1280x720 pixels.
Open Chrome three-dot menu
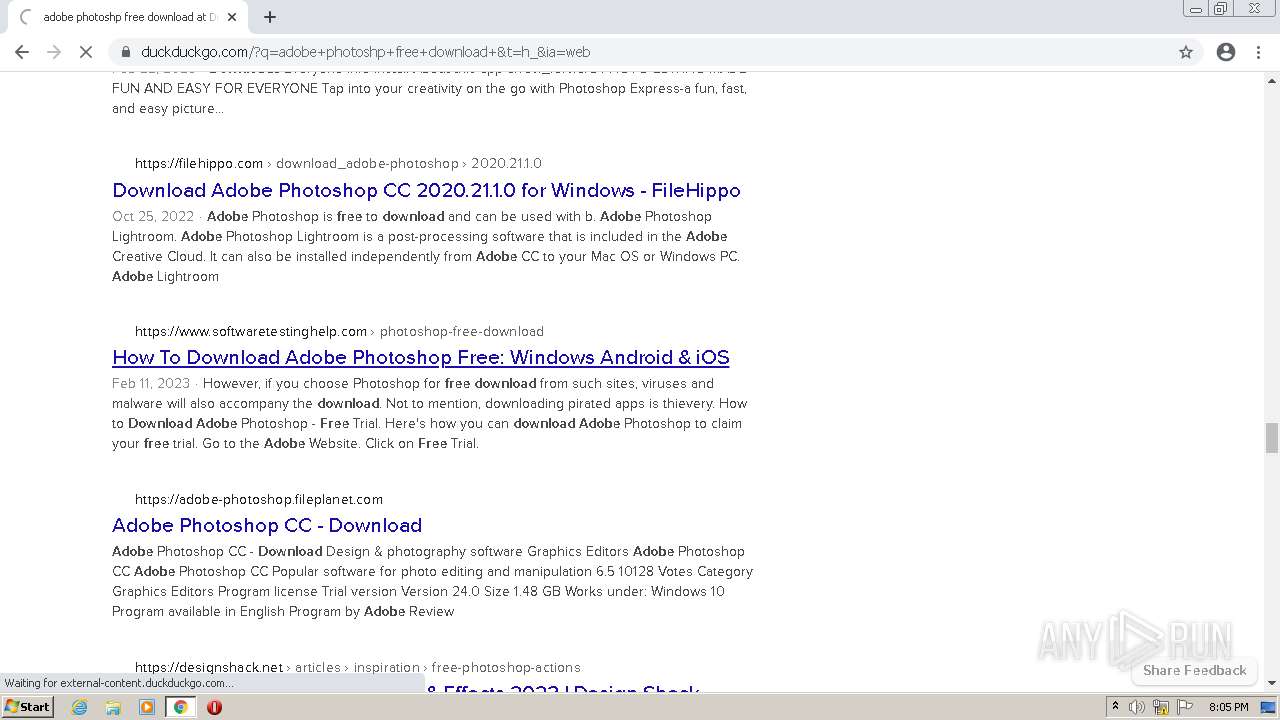(x=1258, y=52)
